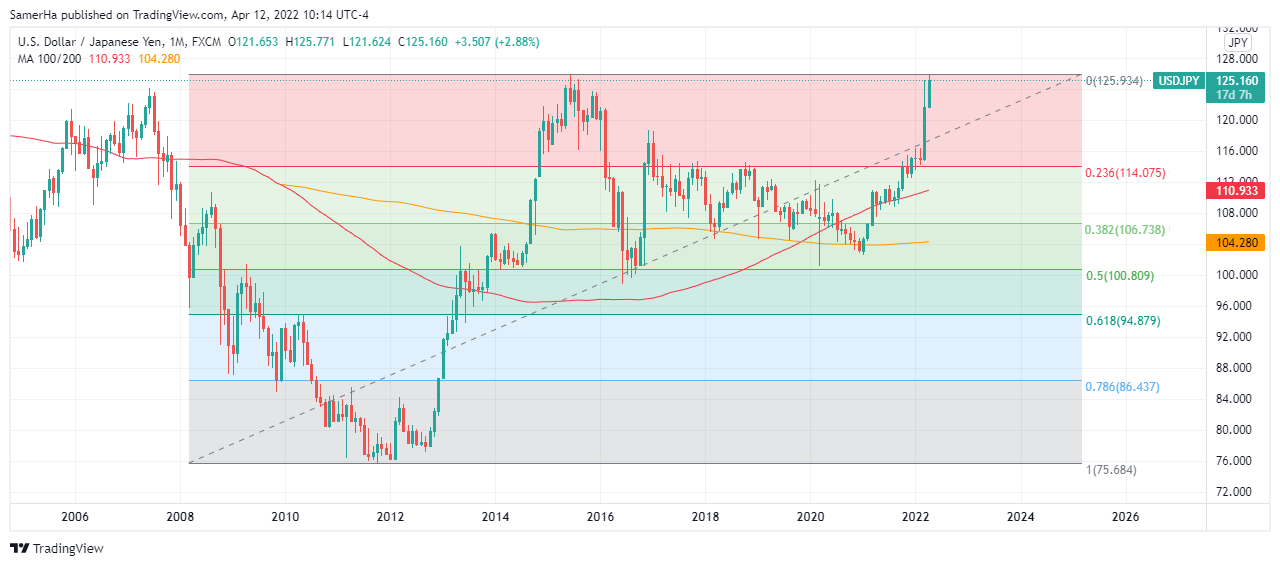Click the 2008 label on time axis

[x=180, y=517]
